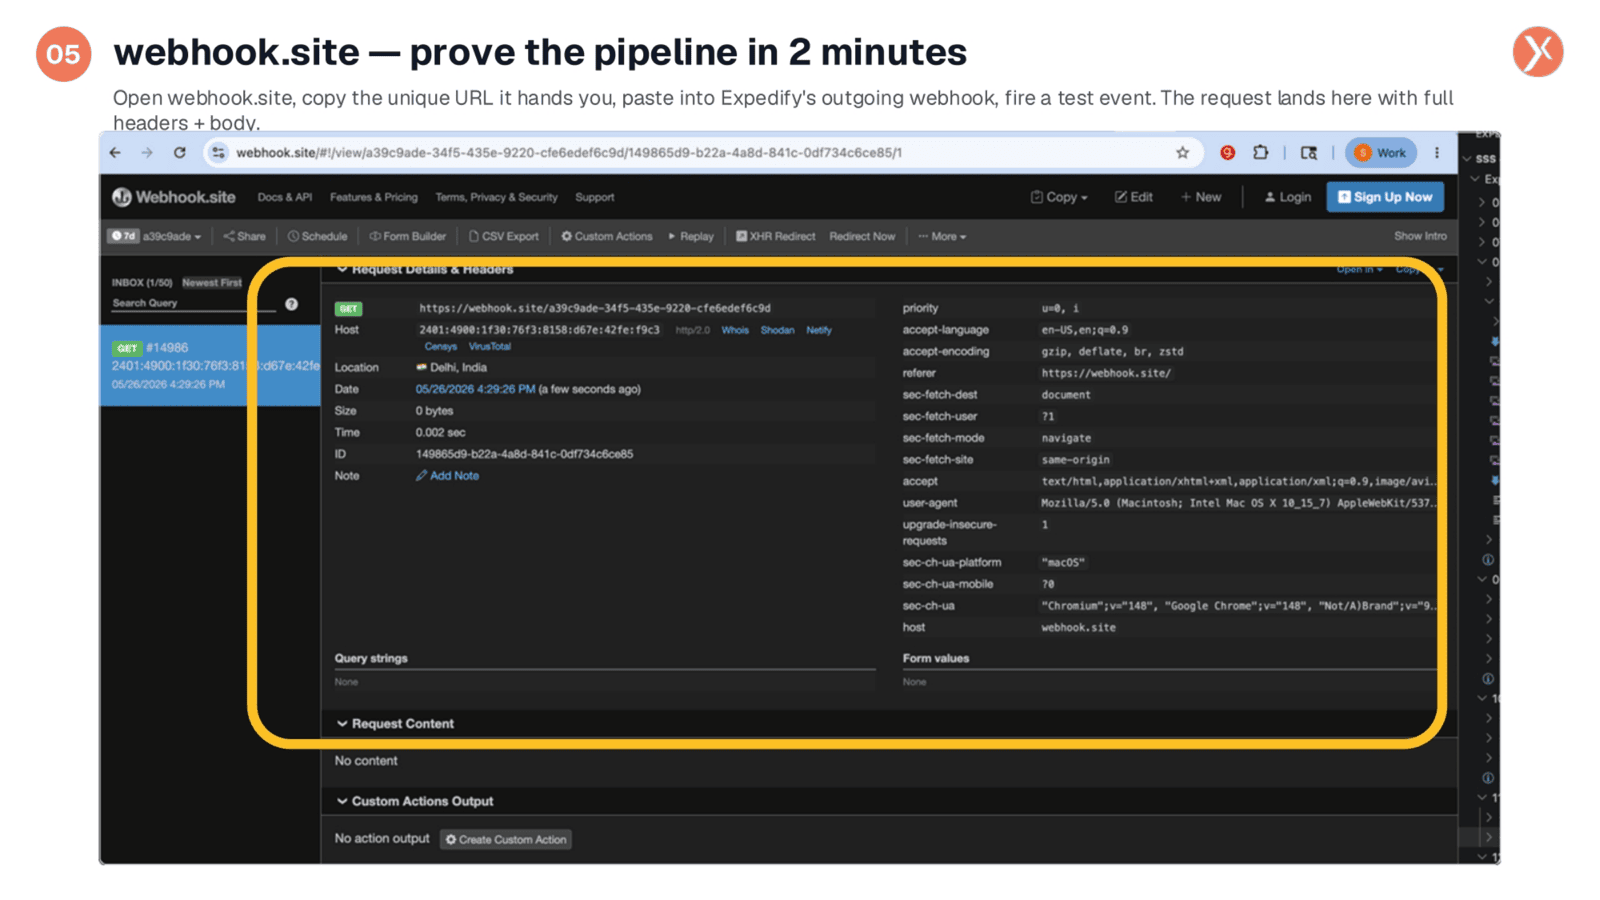Open the Copy dropdown in top navigation
Image resolution: width=1600 pixels, height=900 pixels.
click(1059, 197)
